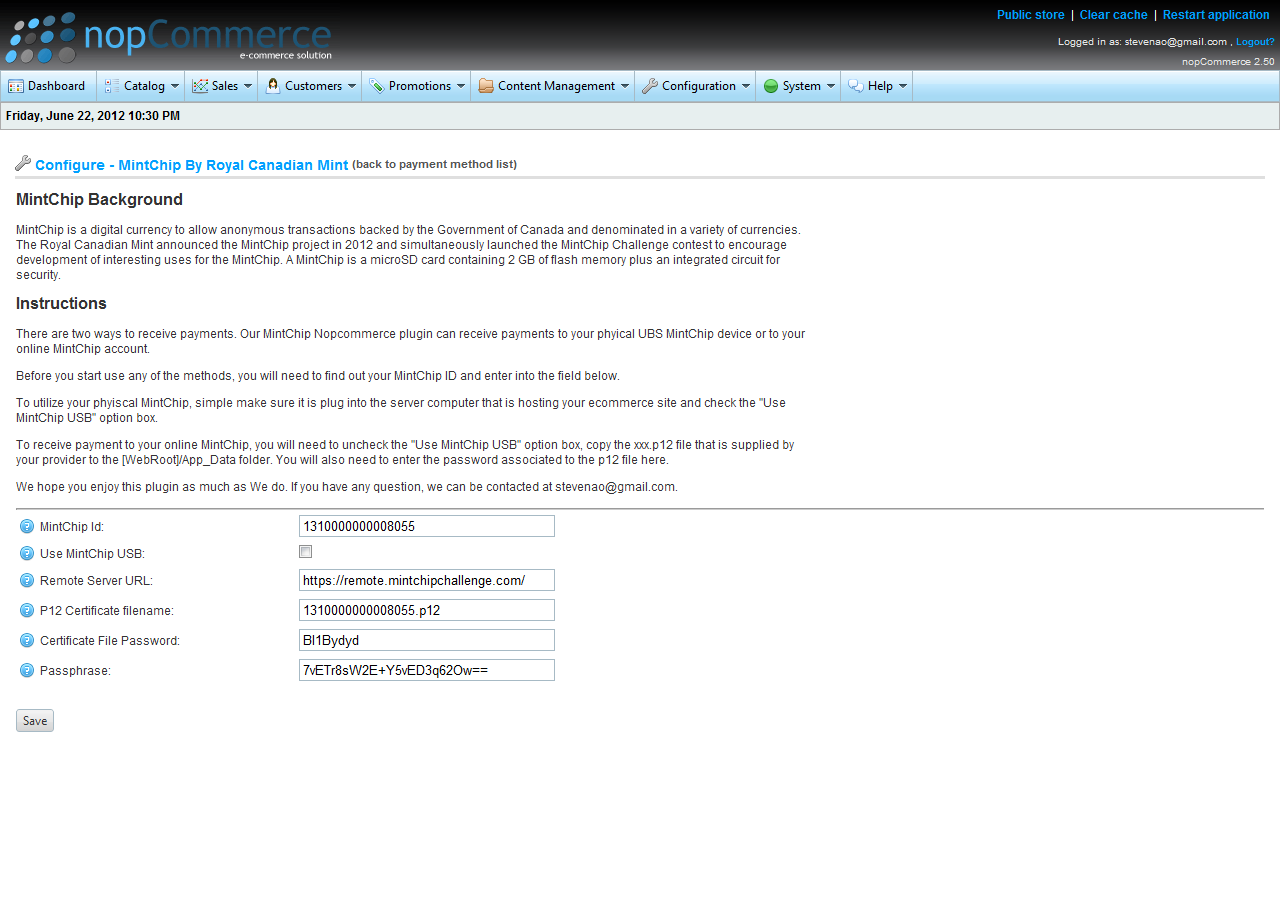
Task: Focus the MintChip Id input field
Action: (427, 526)
